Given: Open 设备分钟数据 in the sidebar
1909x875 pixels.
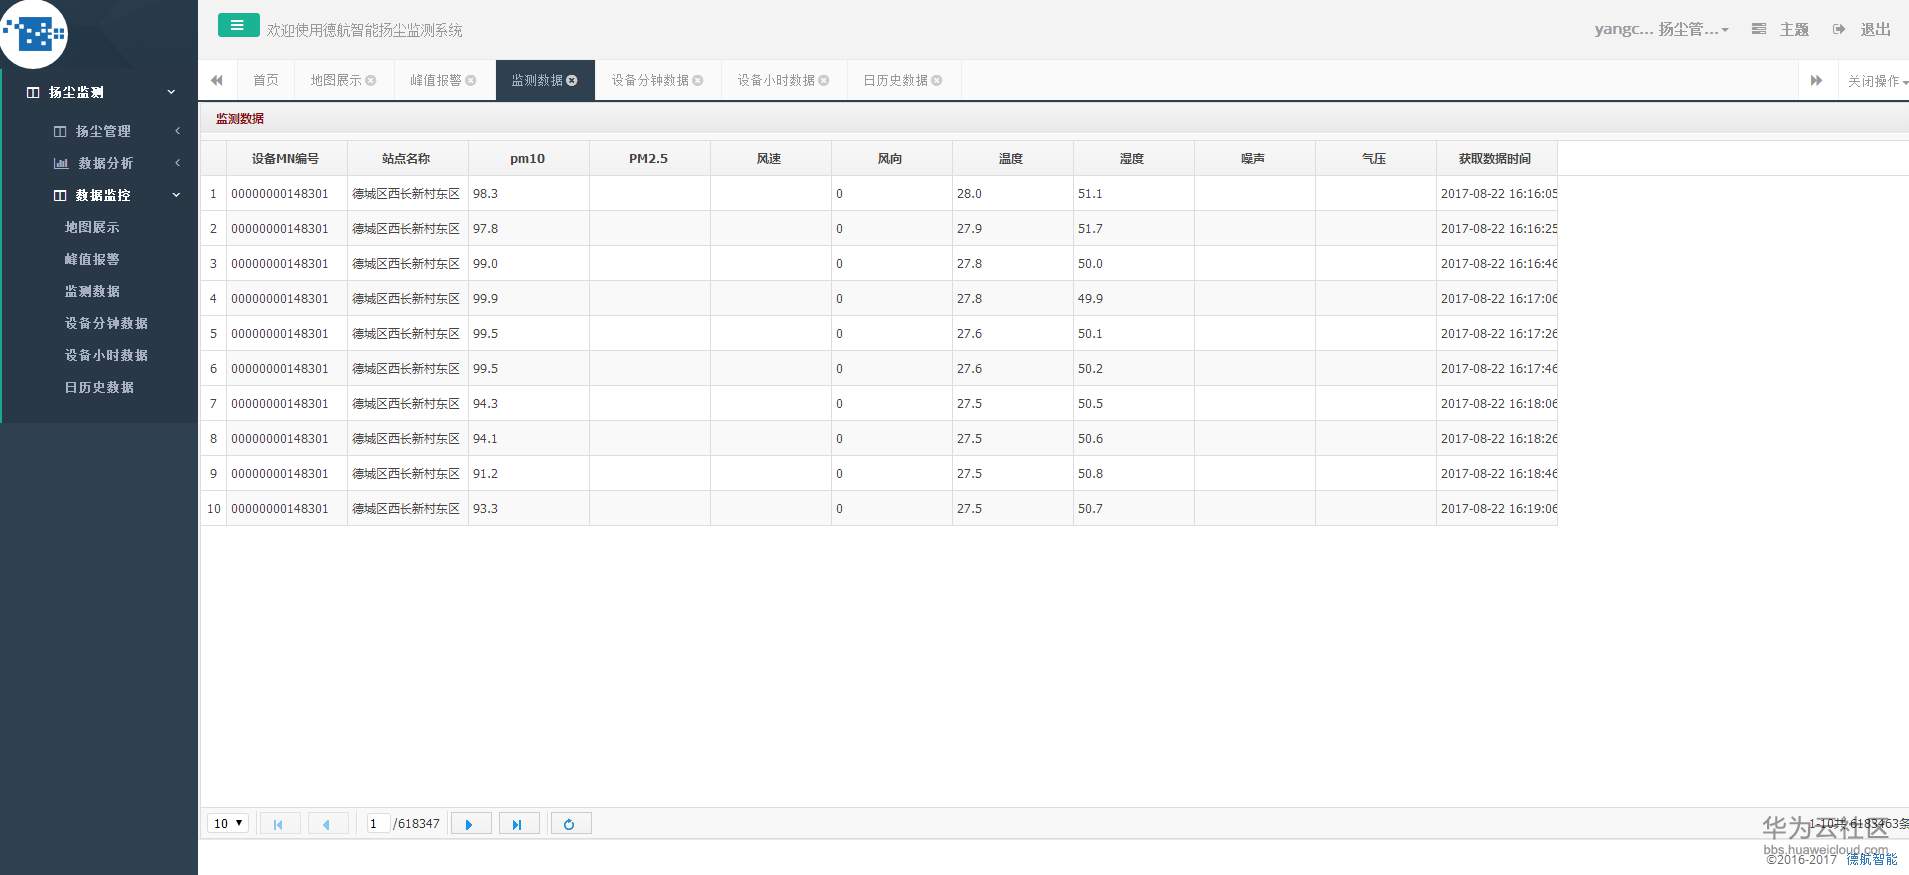Looking at the screenshot, I should pos(106,324).
